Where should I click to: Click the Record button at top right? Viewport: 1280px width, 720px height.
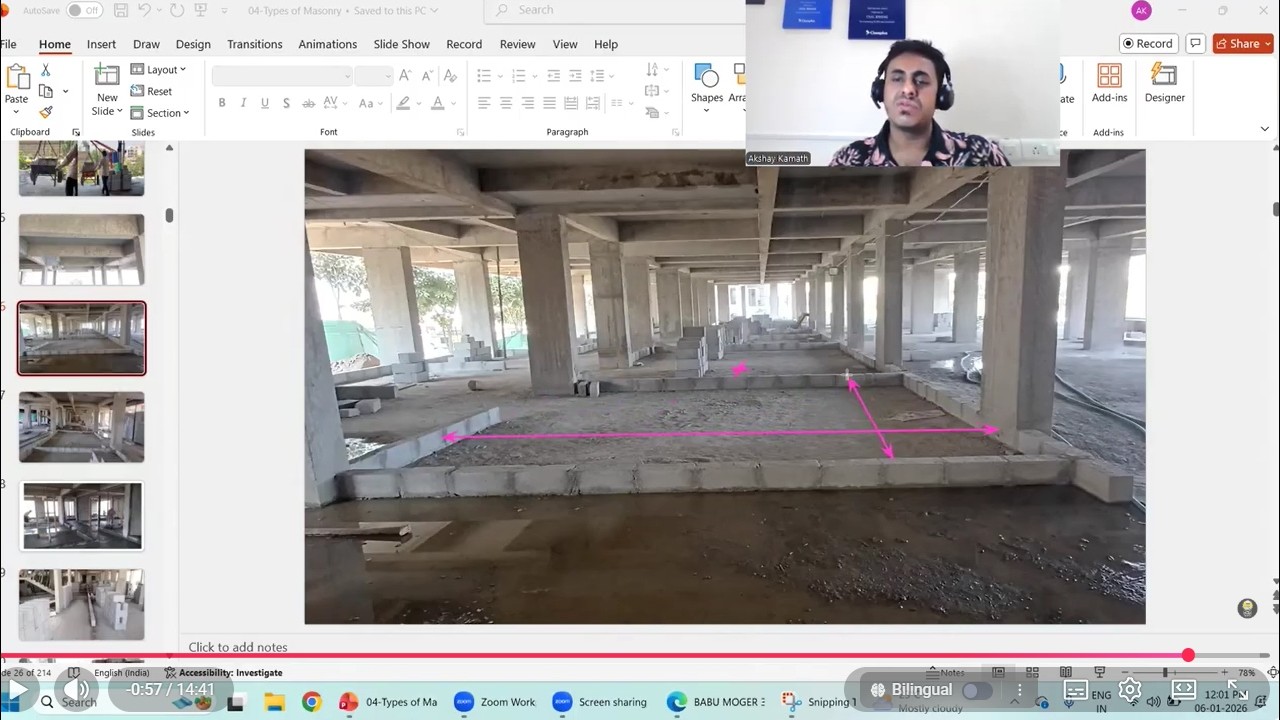click(x=1147, y=44)
